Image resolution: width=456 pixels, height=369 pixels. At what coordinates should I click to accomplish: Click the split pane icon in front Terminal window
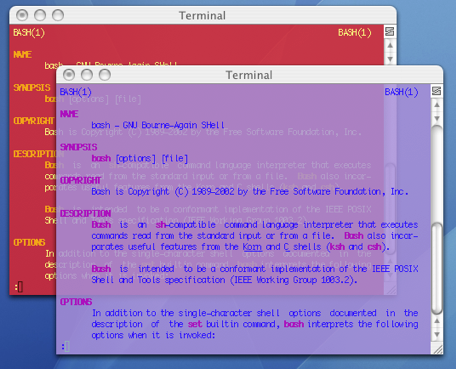[436, 91]
